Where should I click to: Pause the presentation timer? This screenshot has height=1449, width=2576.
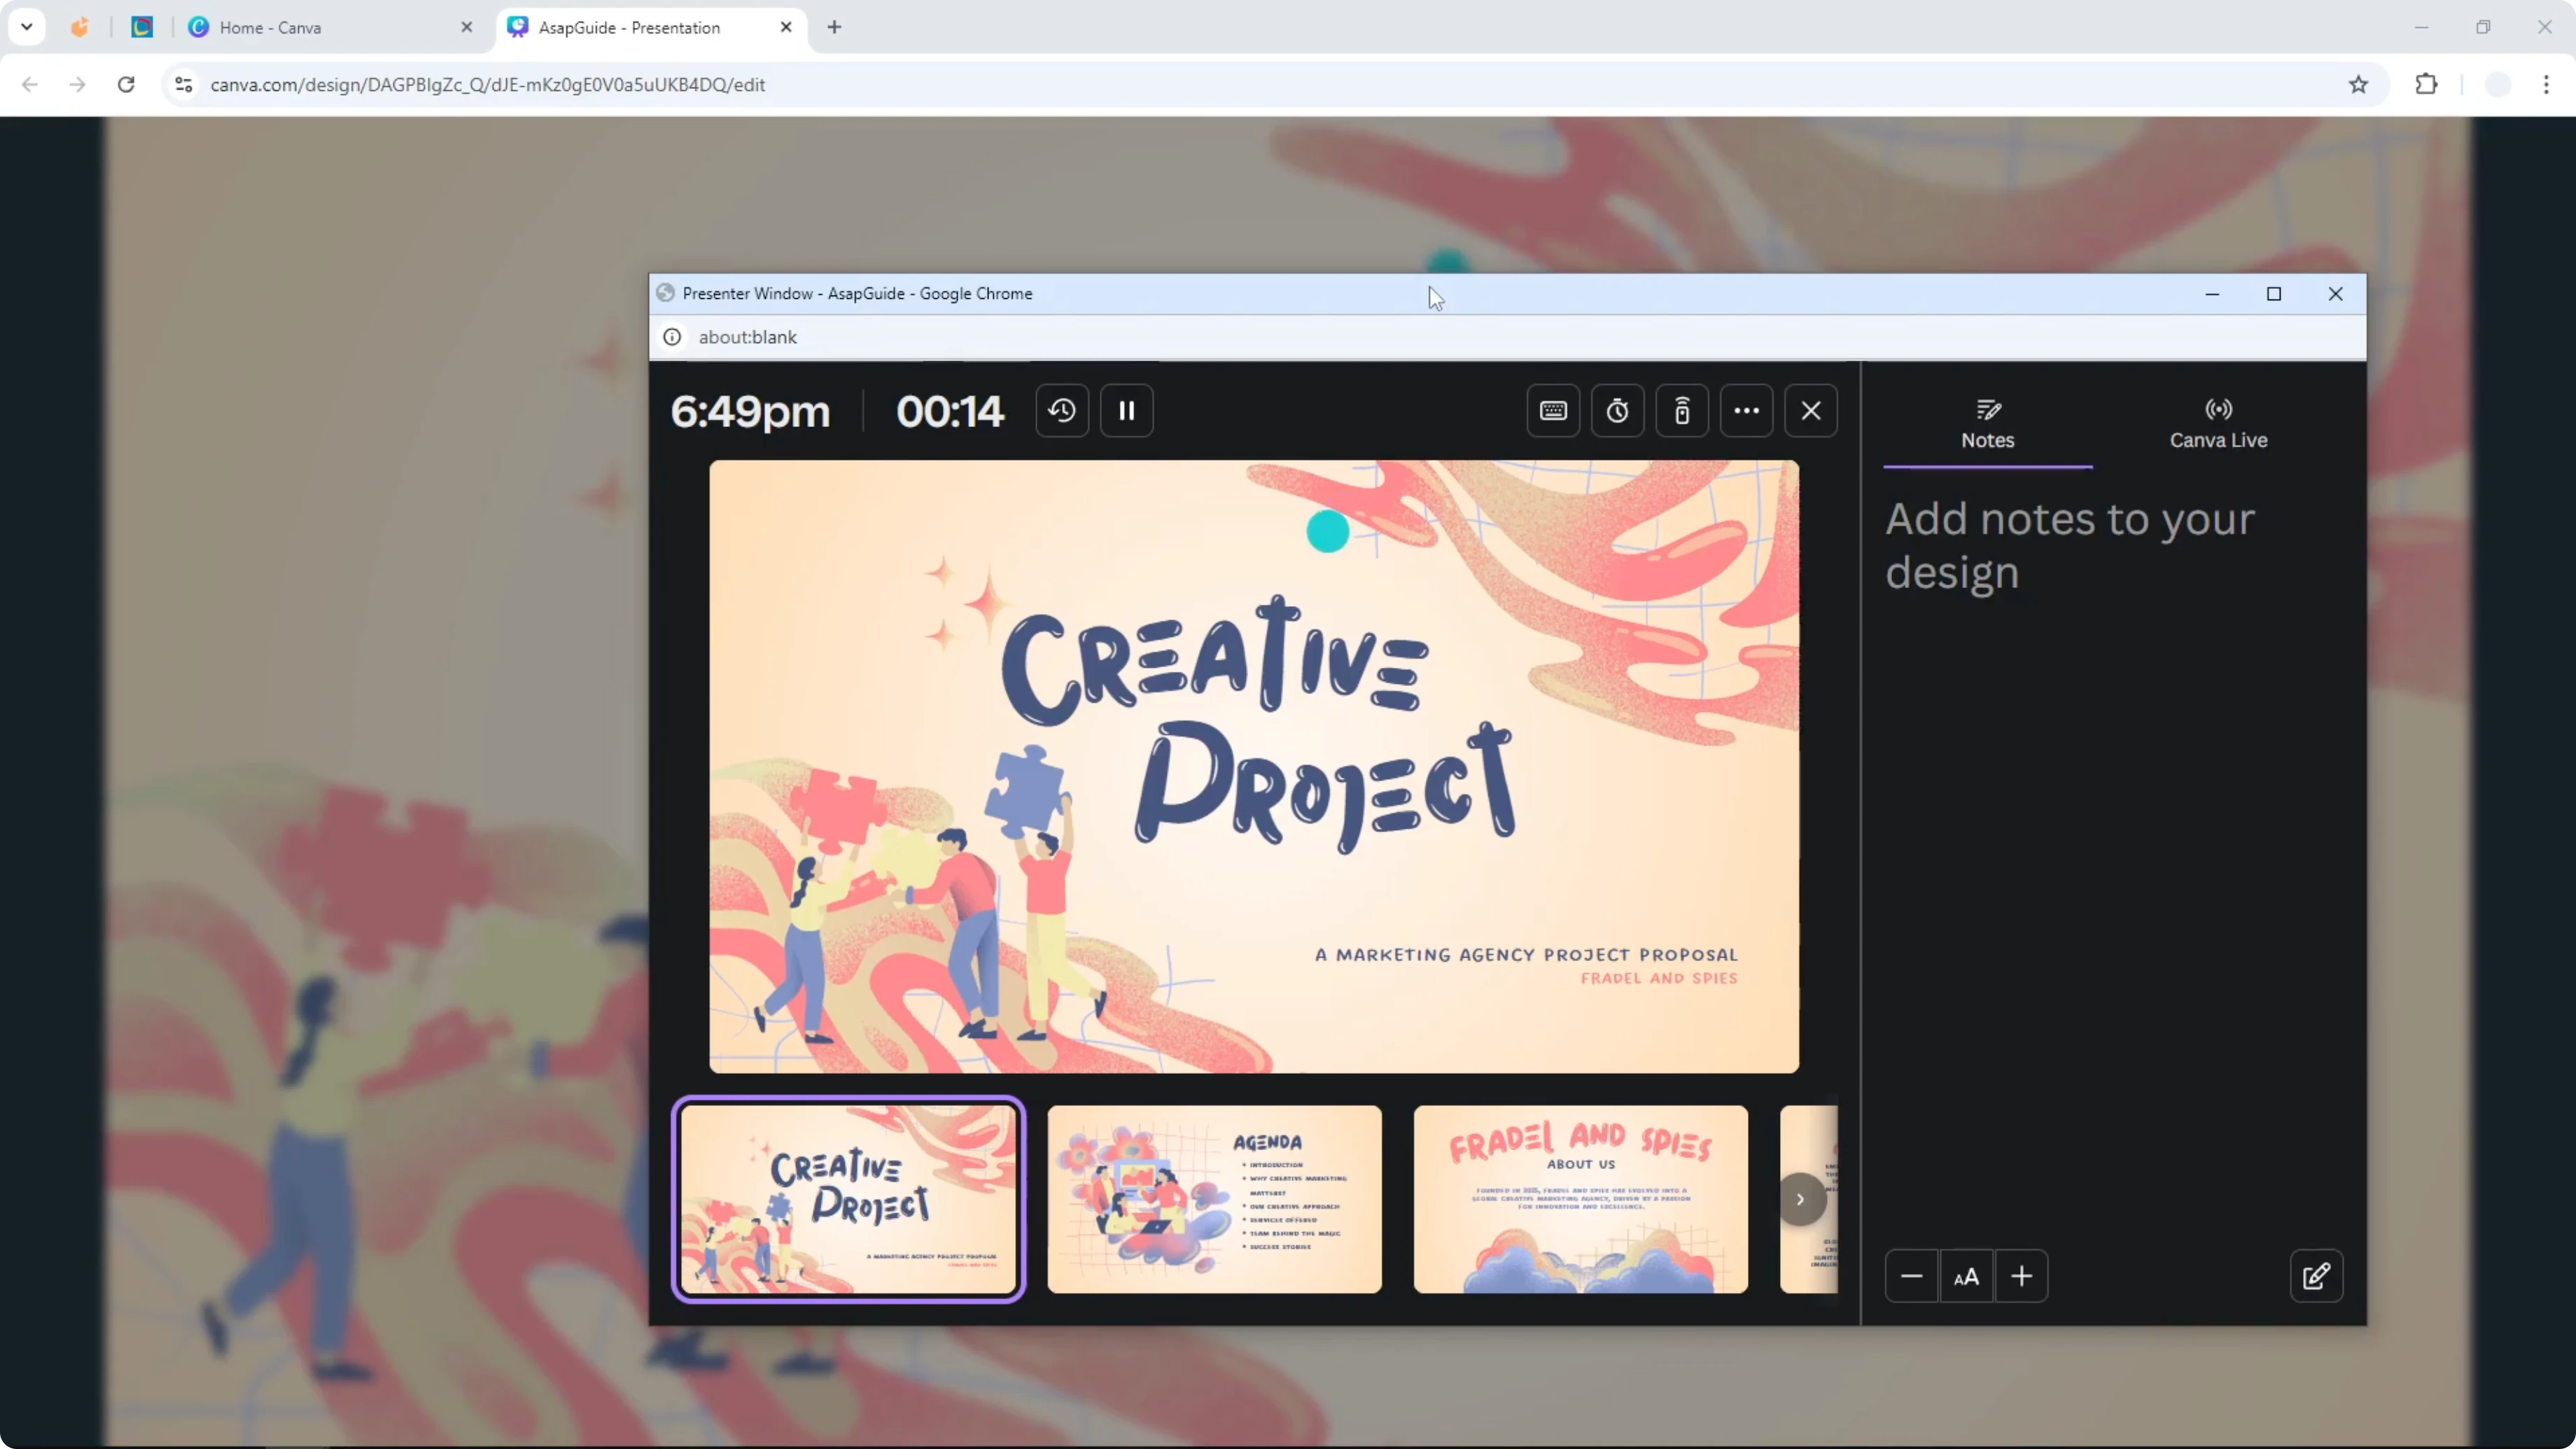(1127, 411)
